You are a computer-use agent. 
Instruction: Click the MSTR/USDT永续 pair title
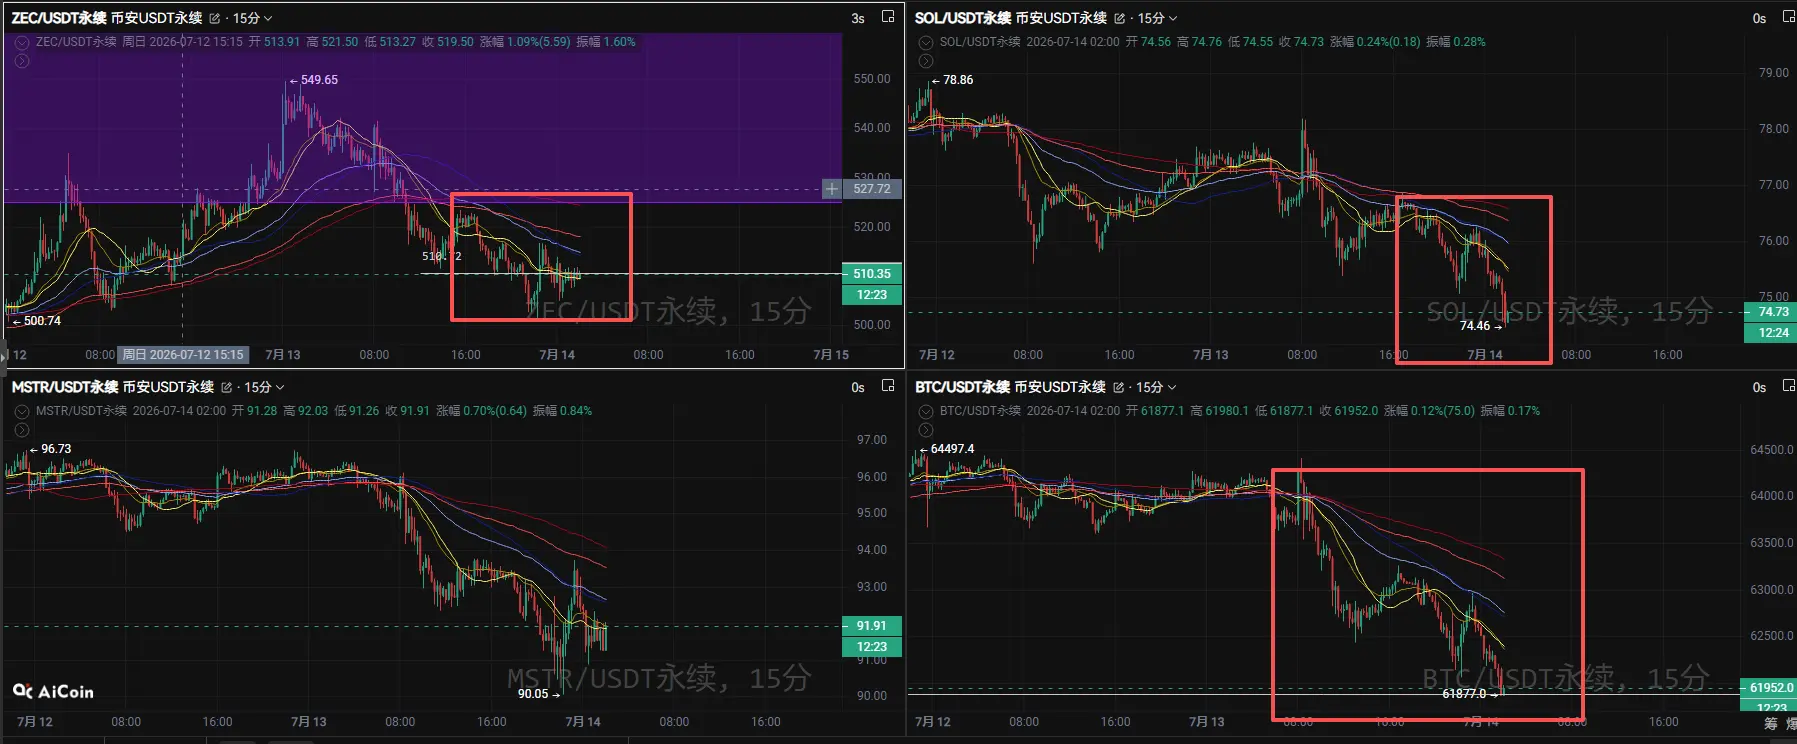(65, 387)
